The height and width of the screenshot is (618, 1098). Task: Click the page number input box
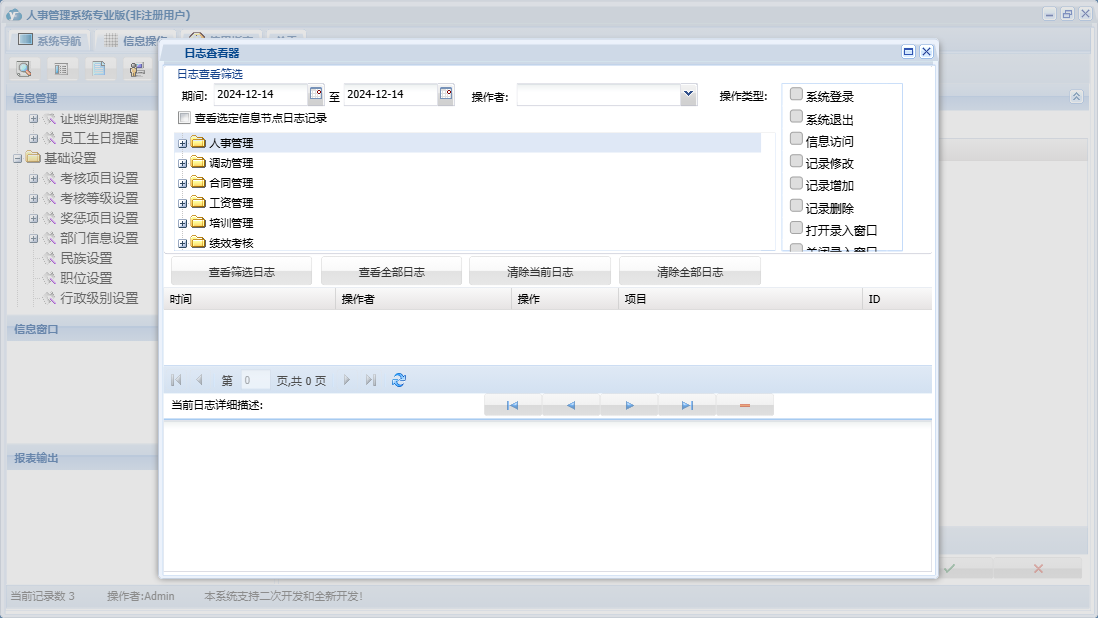tap(255, 380)
